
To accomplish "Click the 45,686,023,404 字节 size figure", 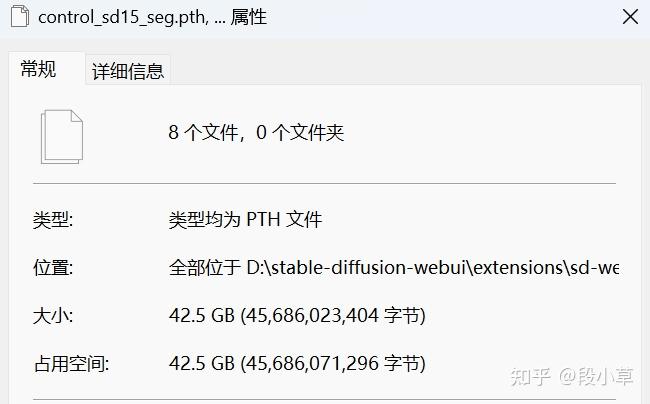I will click(333, 316).
